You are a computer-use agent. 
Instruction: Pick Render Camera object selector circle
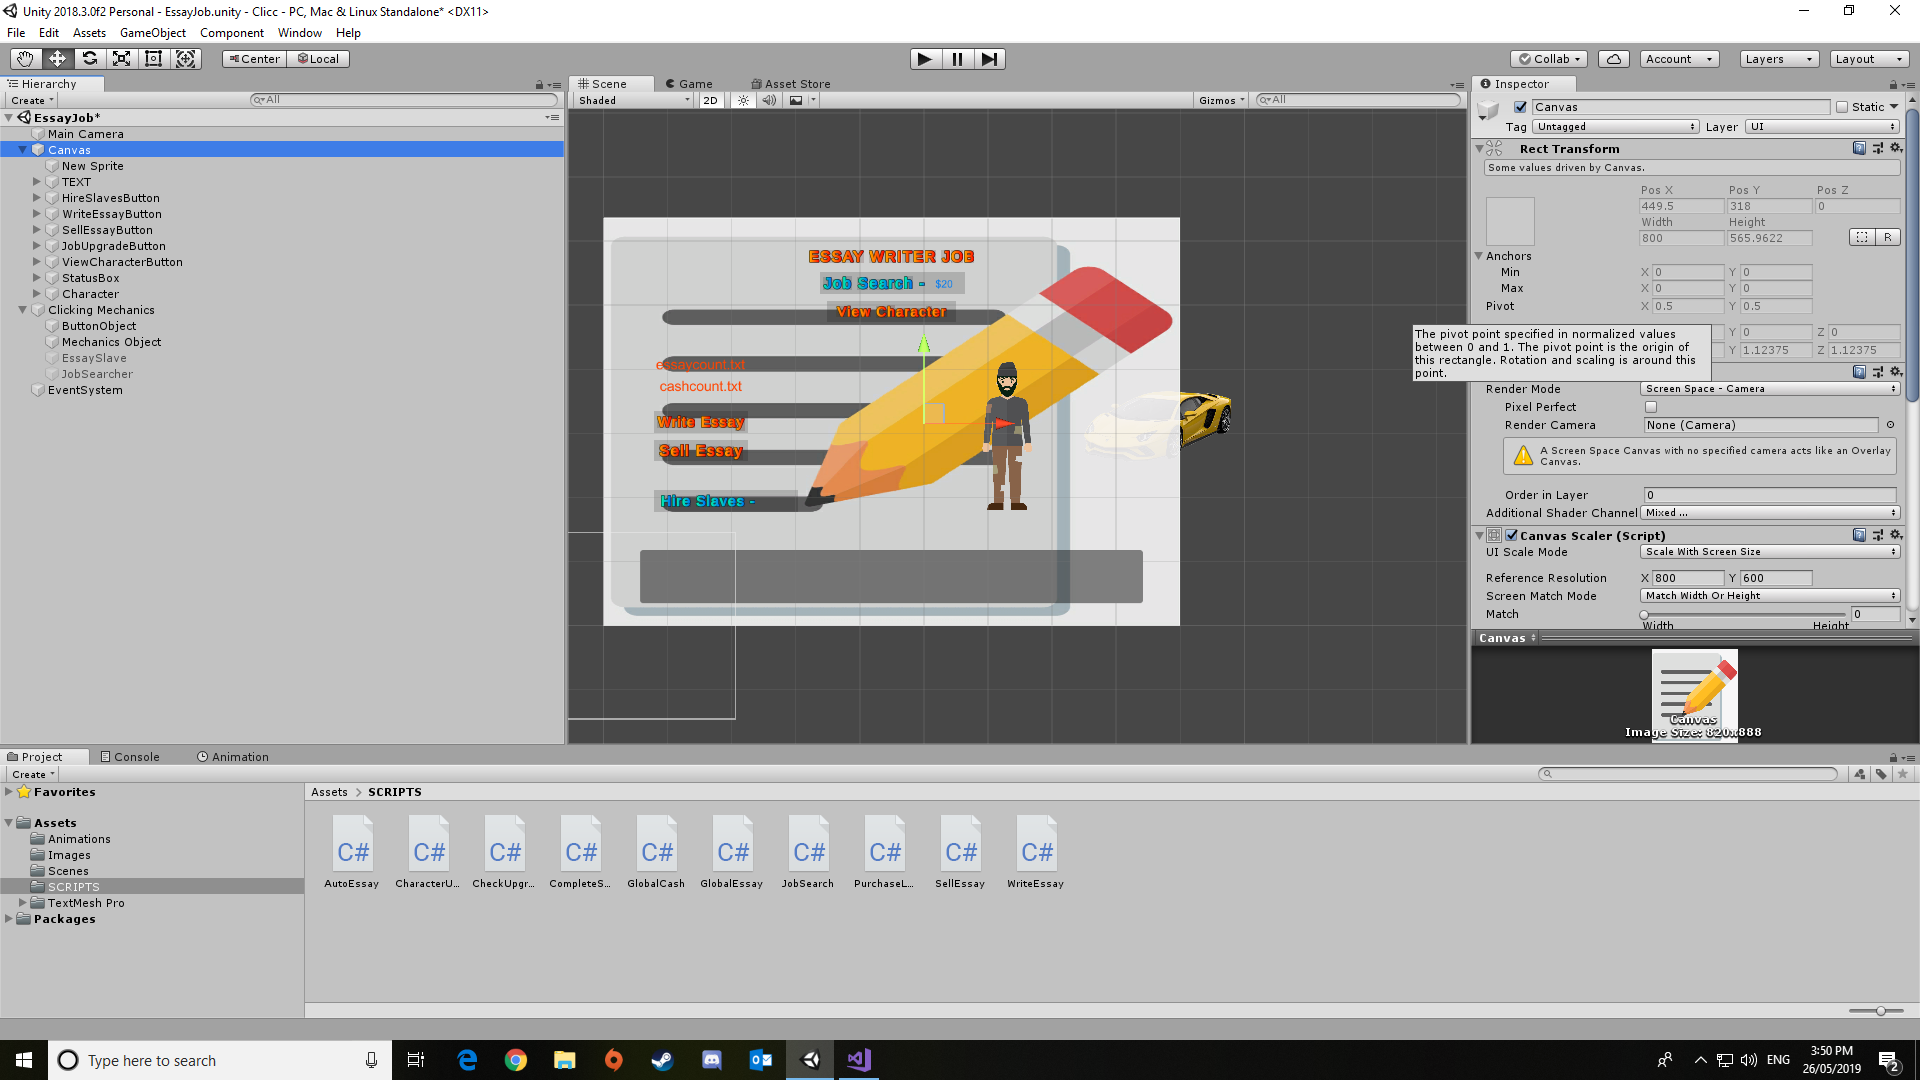[1890, 425]
